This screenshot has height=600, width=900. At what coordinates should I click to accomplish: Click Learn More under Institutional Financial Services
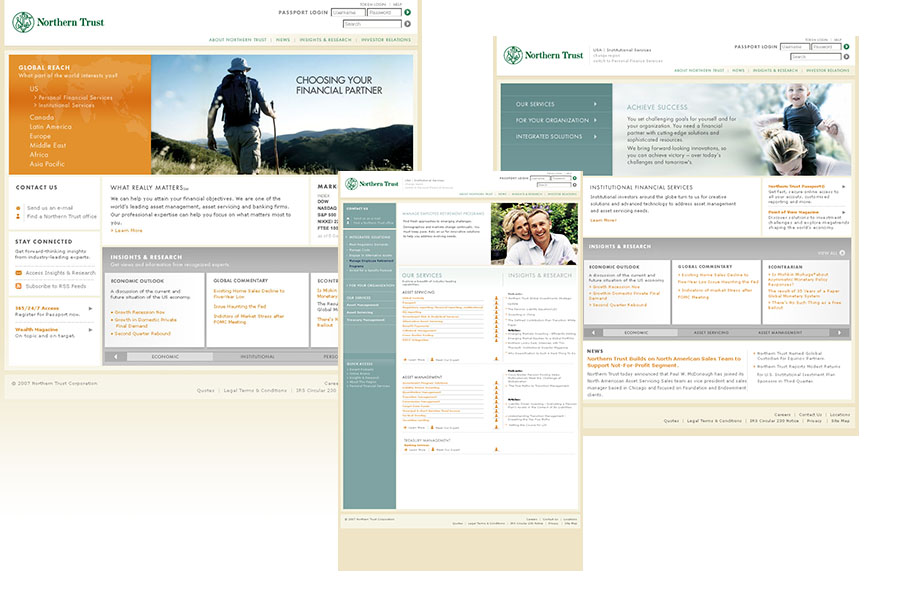pyautogui.click(x=603, y=220)
